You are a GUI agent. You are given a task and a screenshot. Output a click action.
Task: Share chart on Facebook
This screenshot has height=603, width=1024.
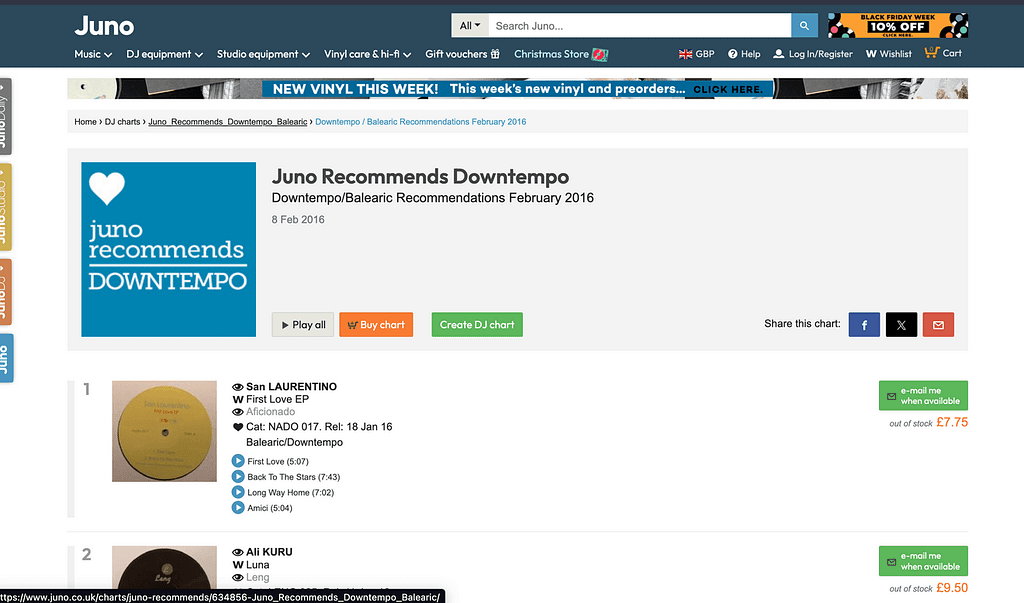(864, 325)
